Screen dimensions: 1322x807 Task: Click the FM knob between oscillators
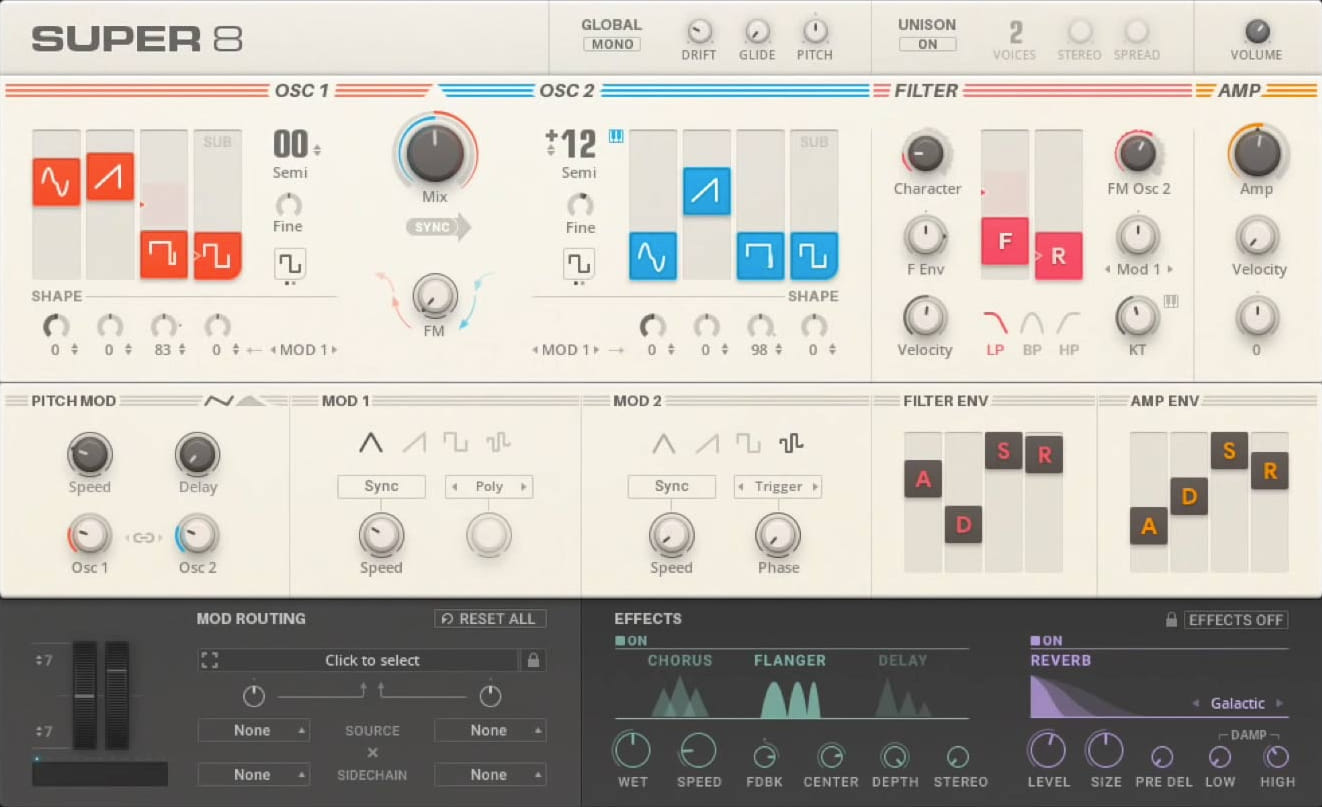(435, 297)
